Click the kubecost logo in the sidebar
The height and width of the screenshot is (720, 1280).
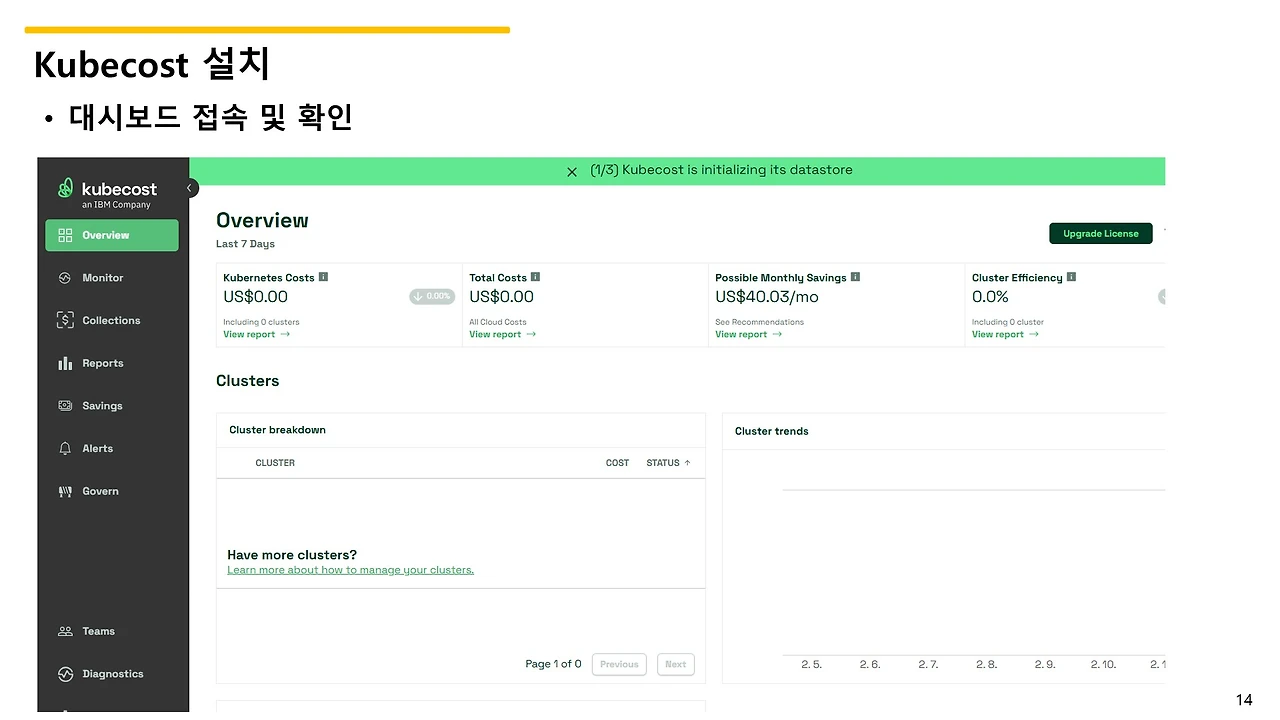pyautogui.click(x=107, y=192)
